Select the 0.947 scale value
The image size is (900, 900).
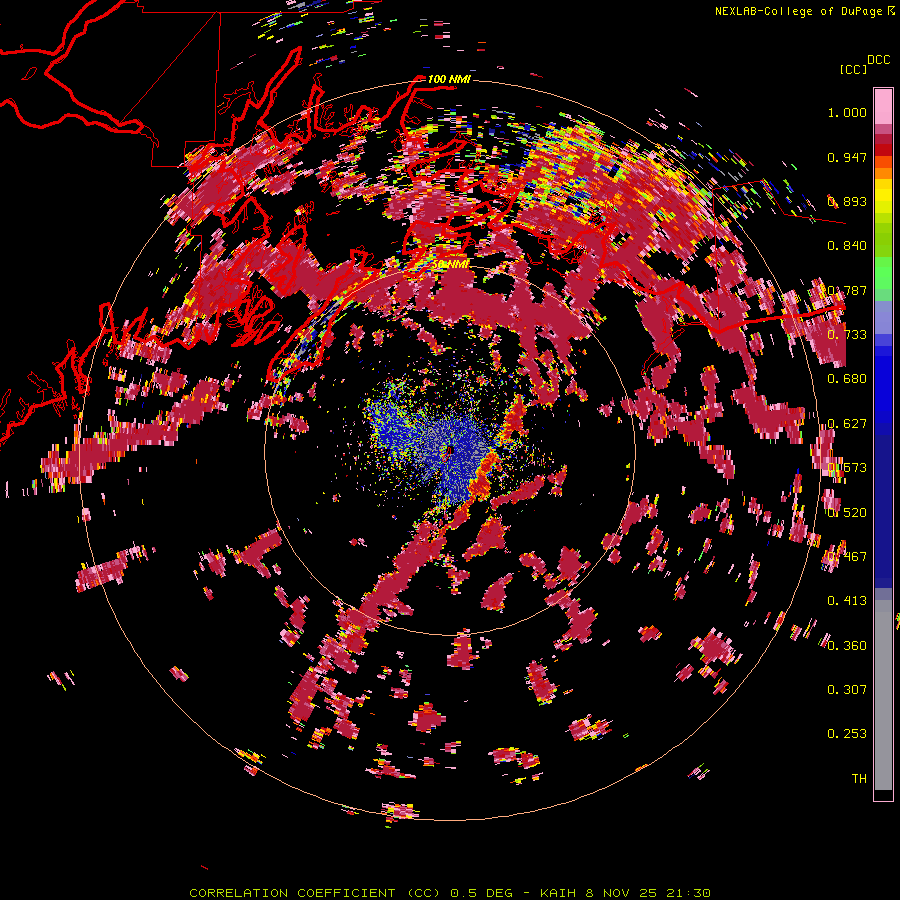click(847, 157)
